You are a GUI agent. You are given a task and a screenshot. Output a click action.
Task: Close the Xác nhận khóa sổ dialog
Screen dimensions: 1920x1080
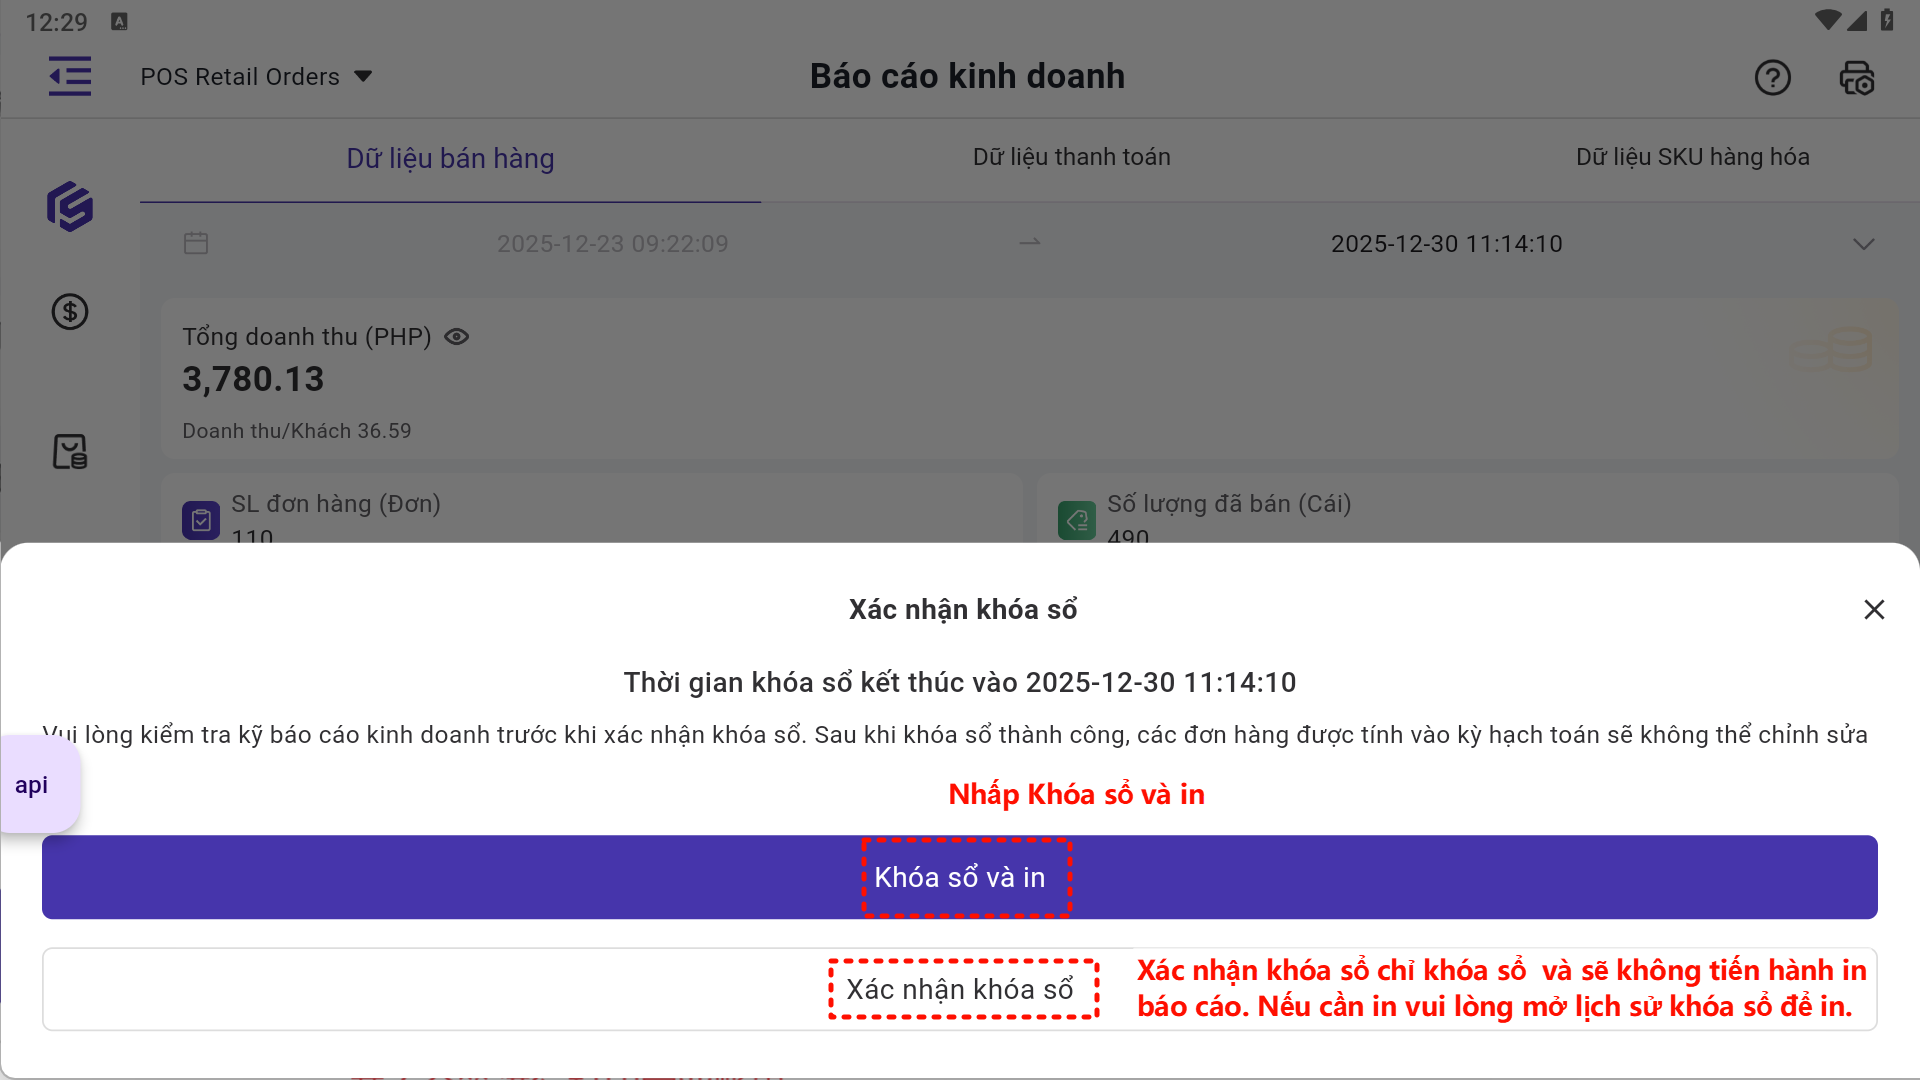coord(1874,610)
